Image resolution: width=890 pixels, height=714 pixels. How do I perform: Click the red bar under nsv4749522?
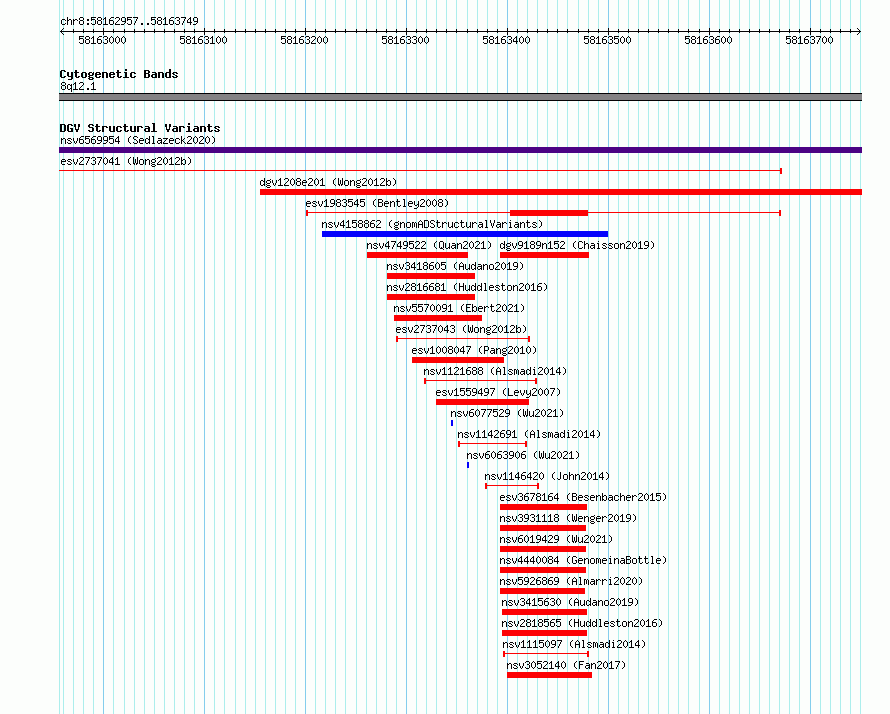pyautogui.click(x=417, y=255)
